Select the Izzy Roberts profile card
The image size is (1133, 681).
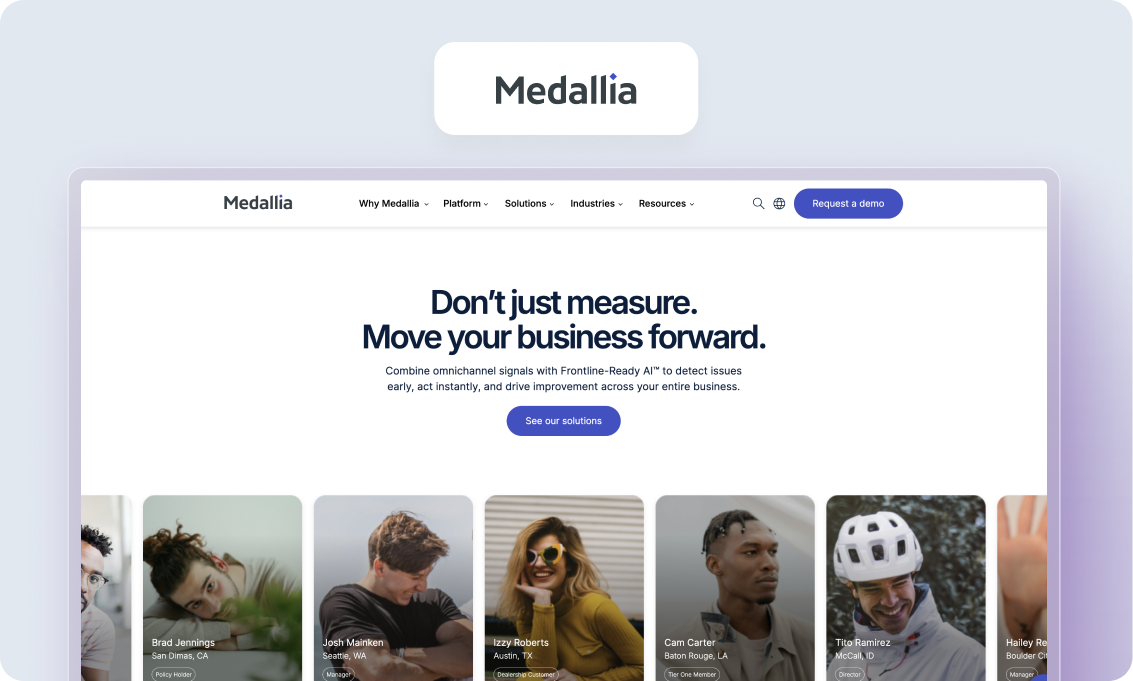coord(564,588)
